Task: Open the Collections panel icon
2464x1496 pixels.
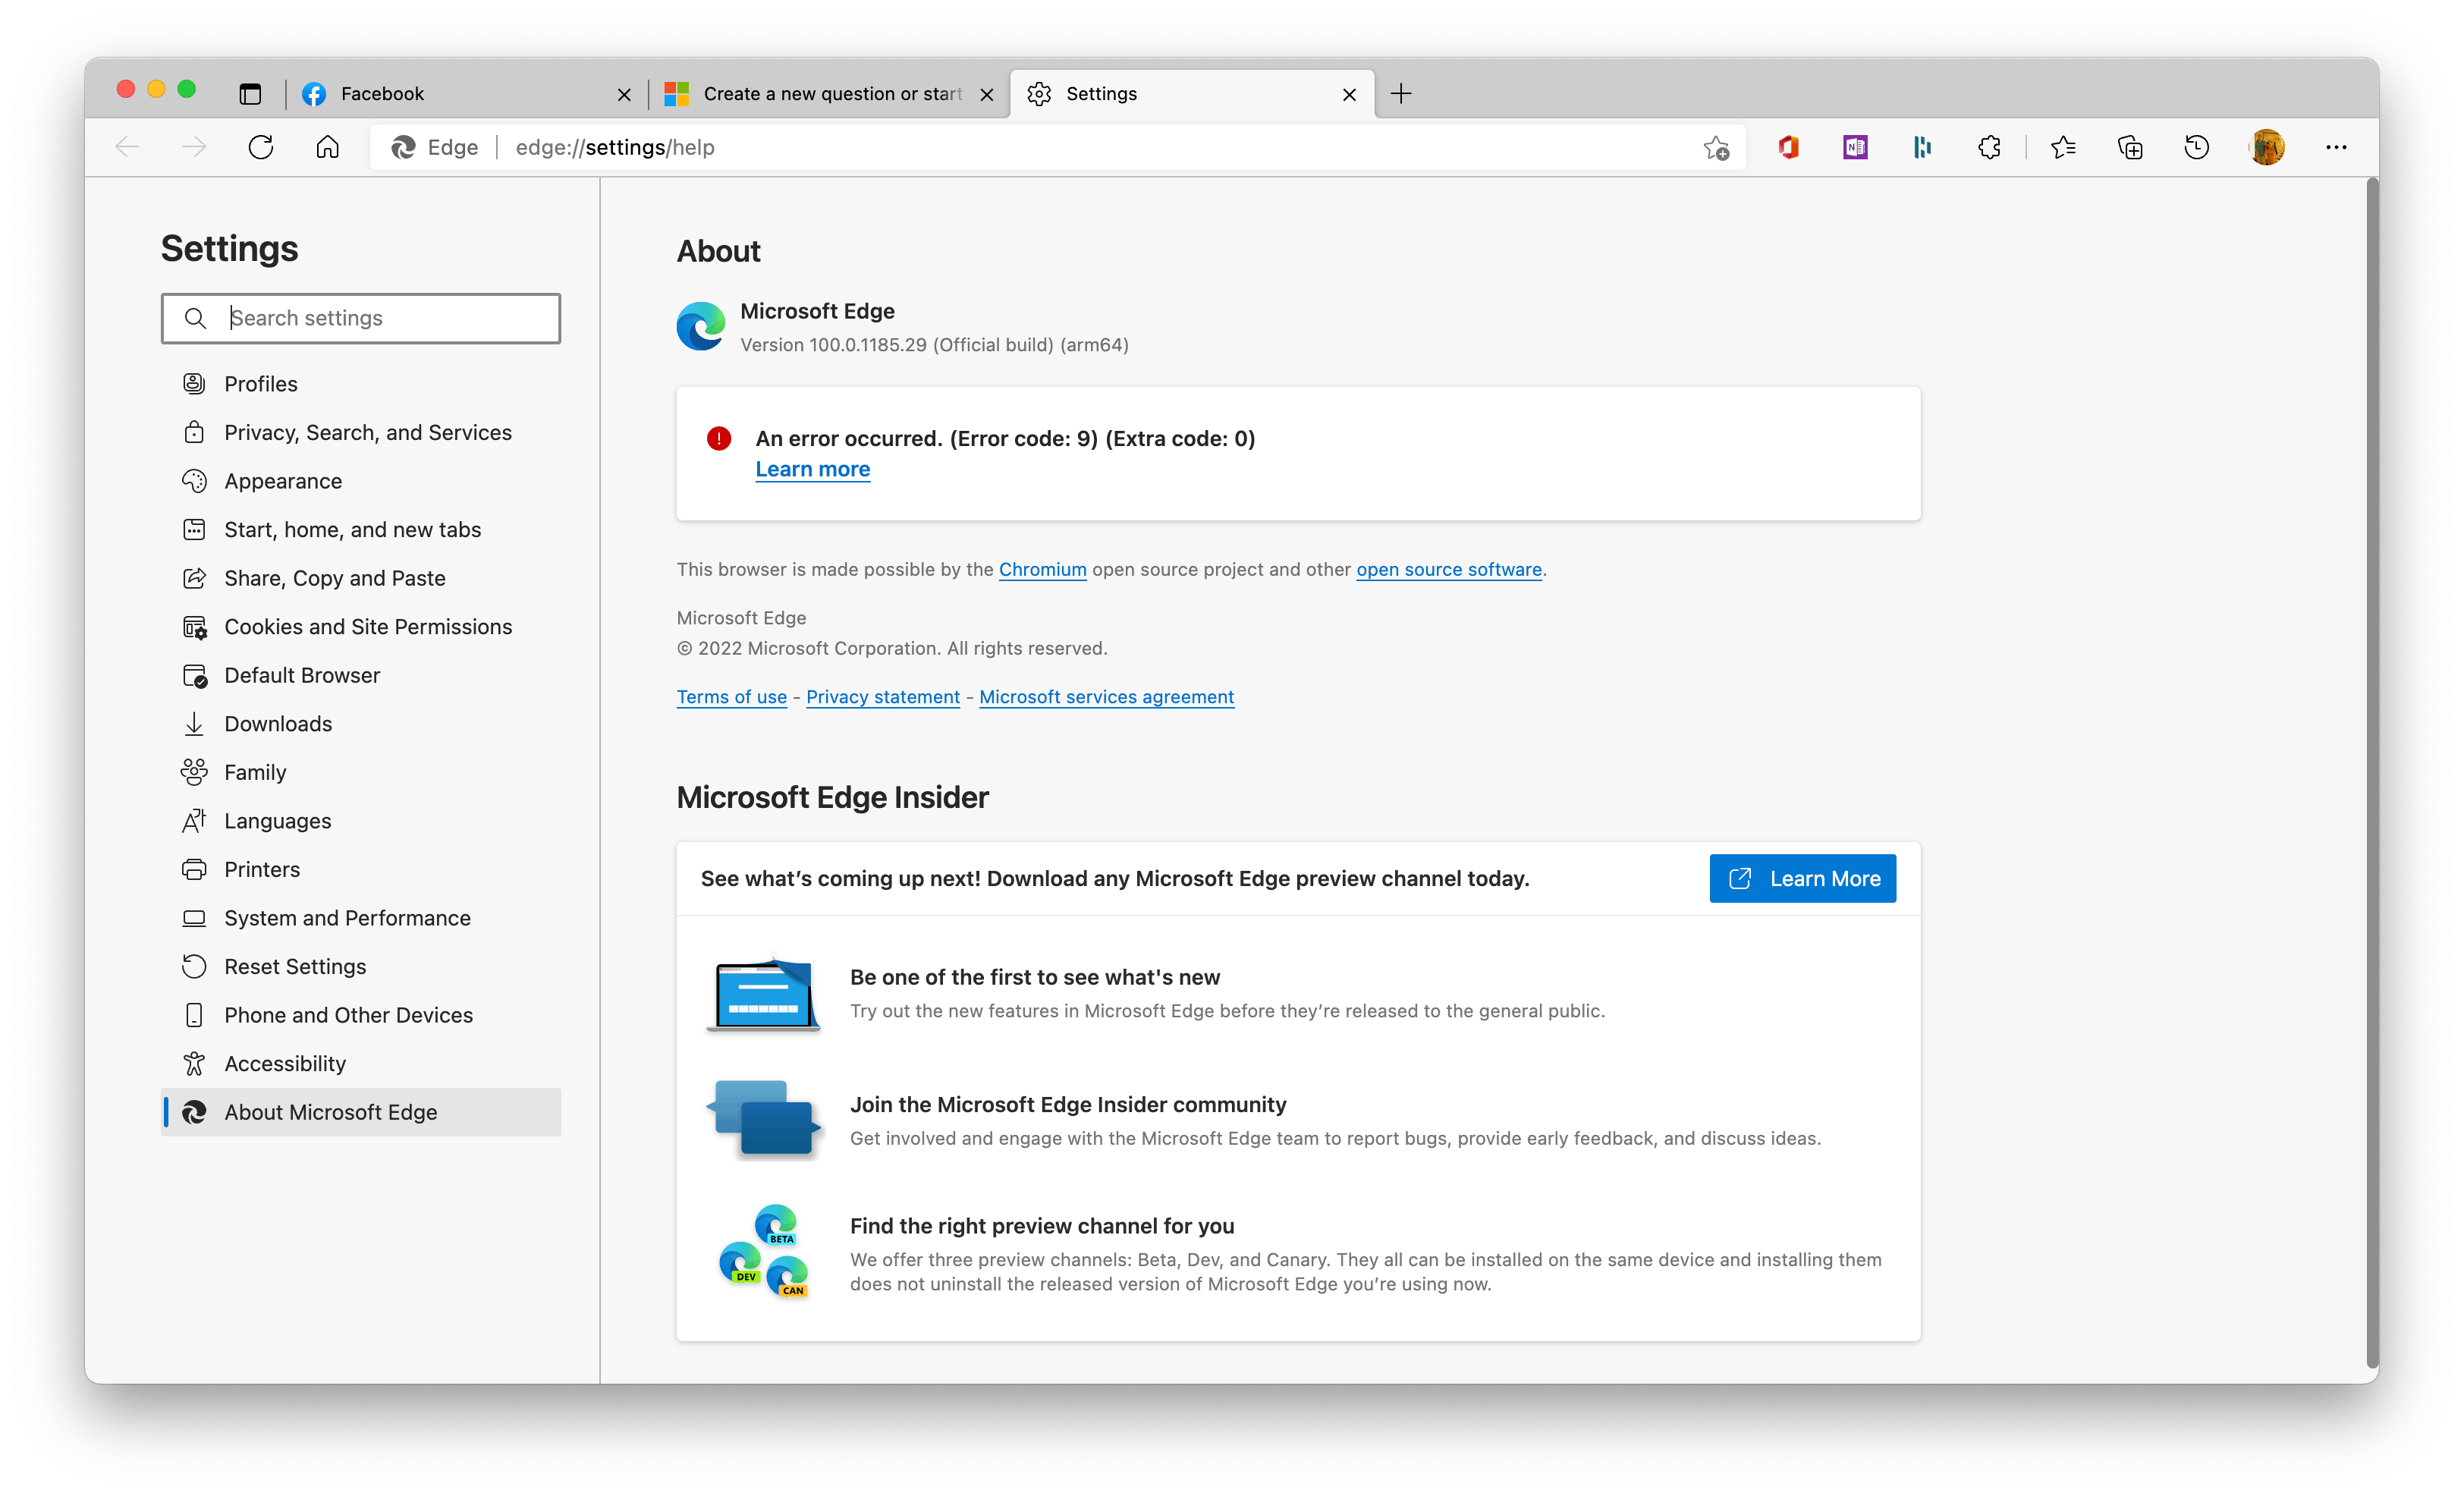Action: (2130, 148)
